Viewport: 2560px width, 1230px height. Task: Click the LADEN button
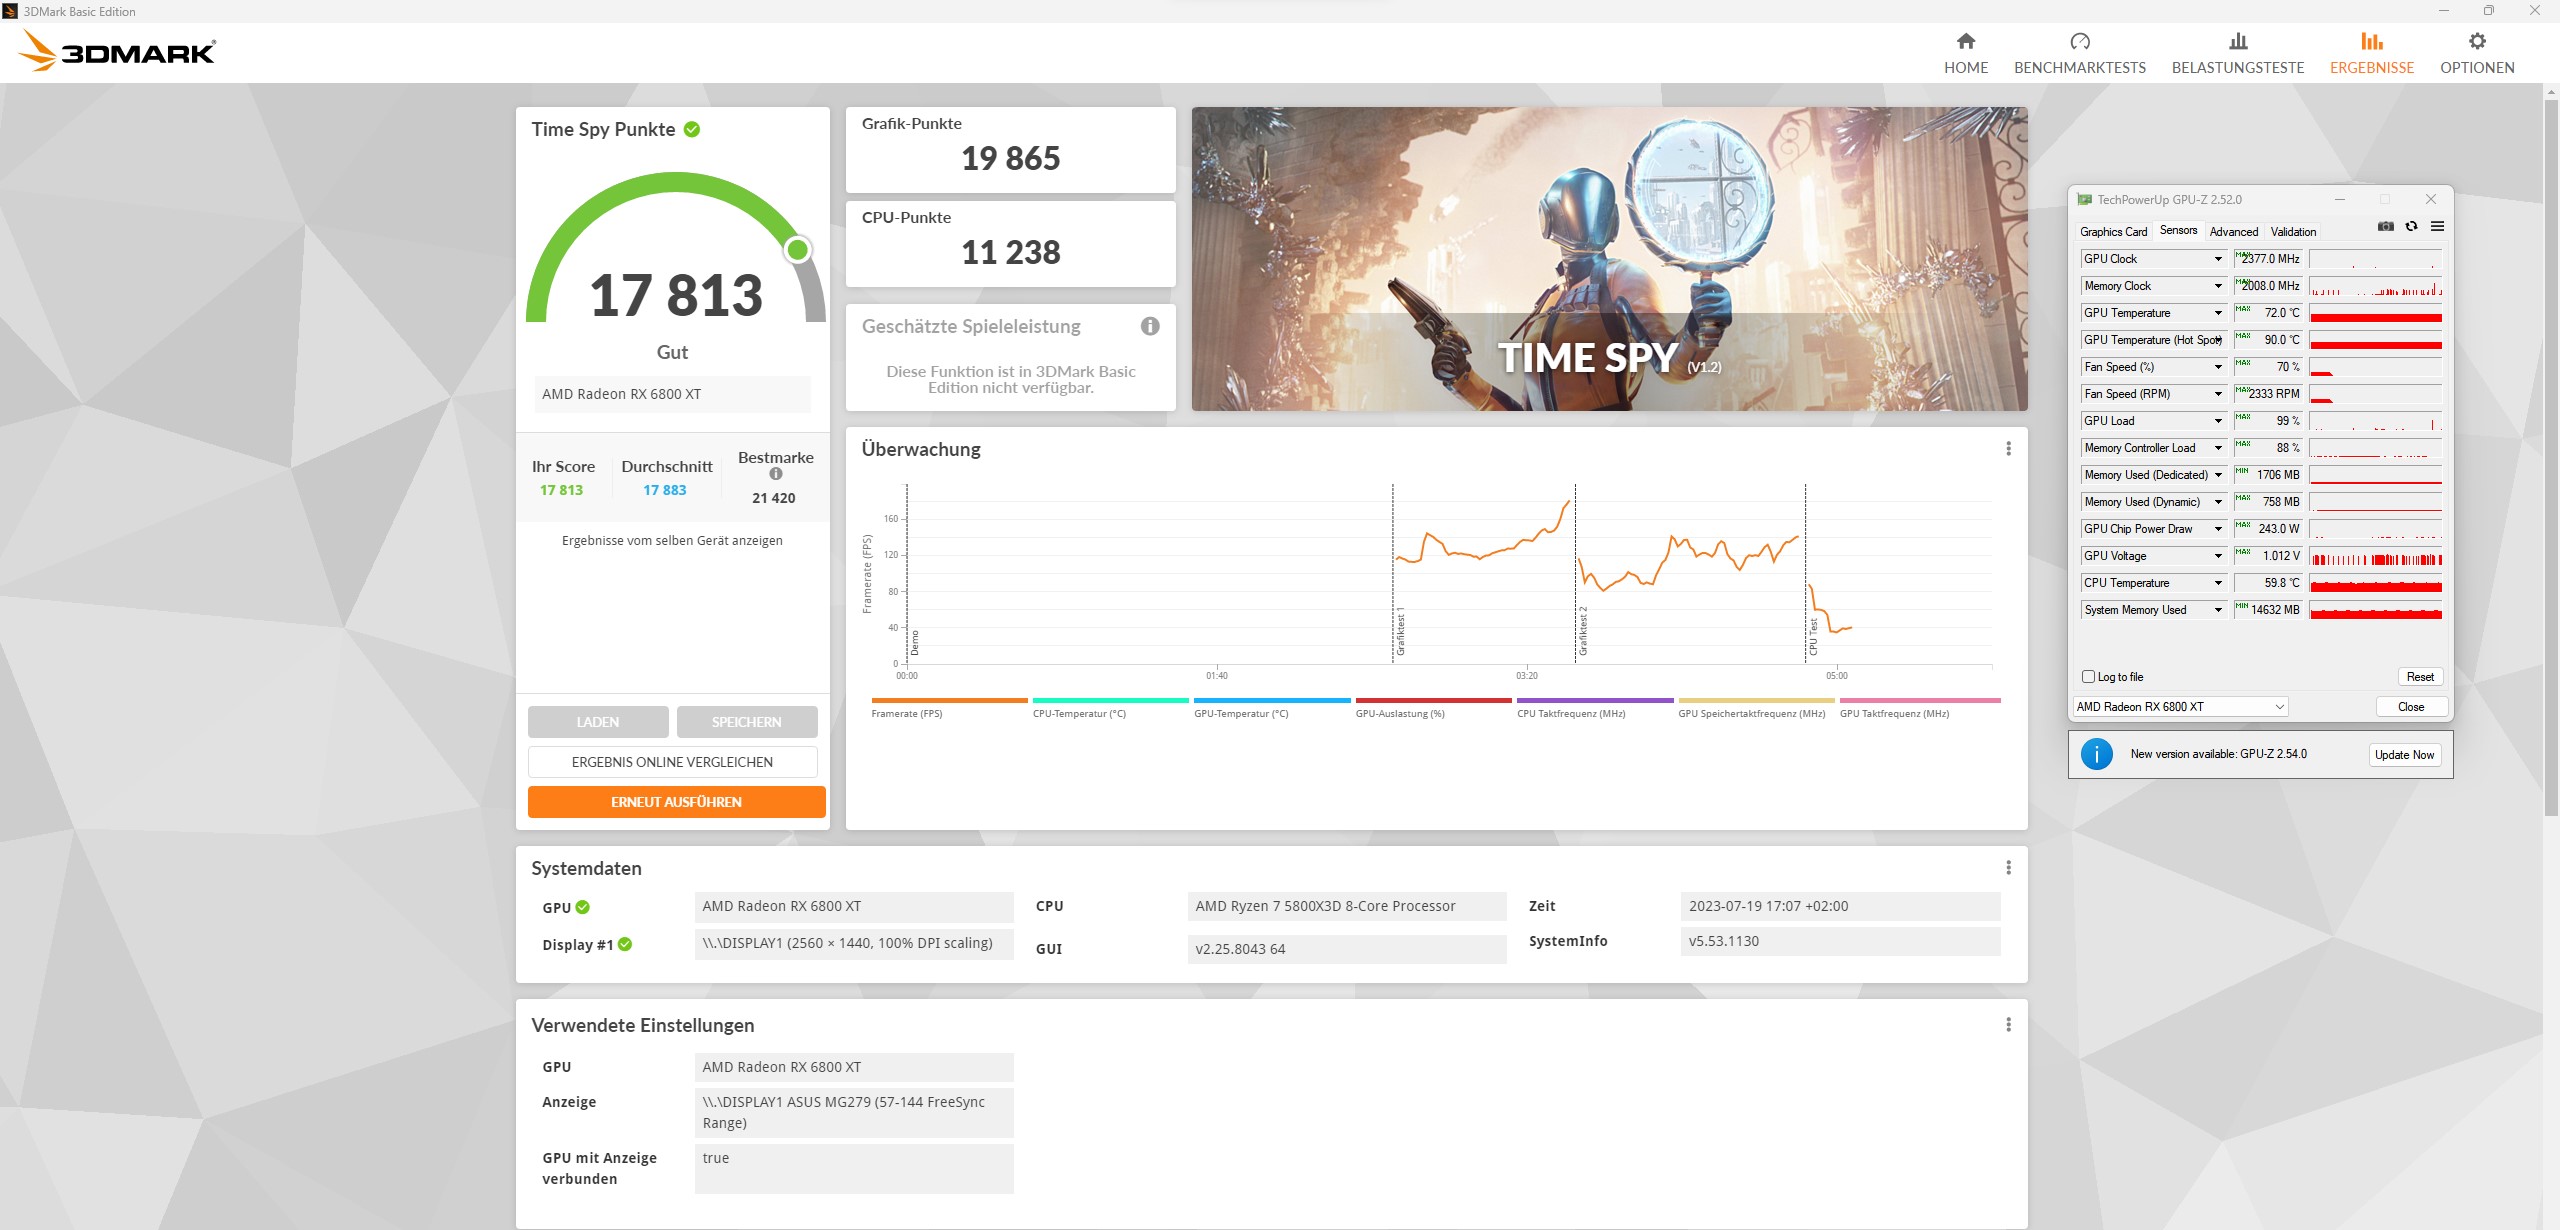(598, 722)
